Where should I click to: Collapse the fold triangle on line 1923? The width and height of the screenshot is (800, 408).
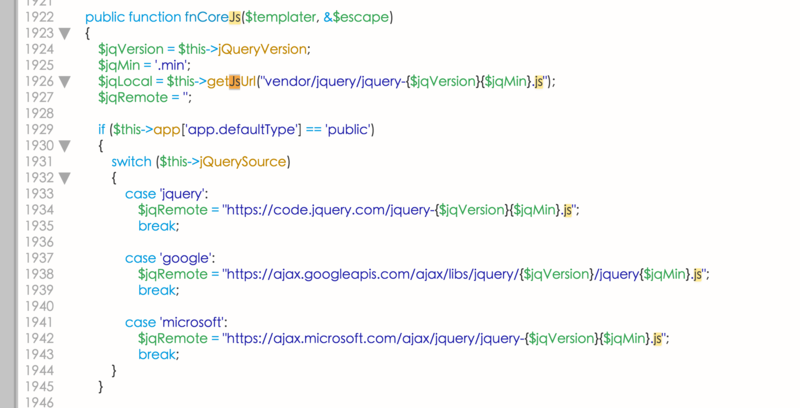point(64,34)
